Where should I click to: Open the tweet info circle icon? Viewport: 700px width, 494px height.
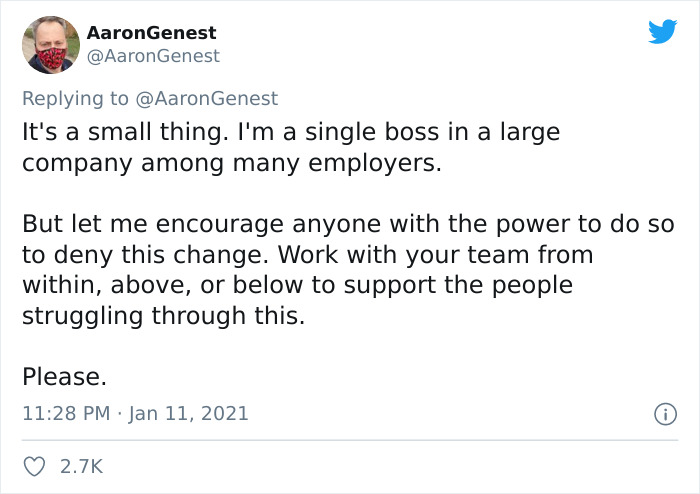click(x=666, y=414)
